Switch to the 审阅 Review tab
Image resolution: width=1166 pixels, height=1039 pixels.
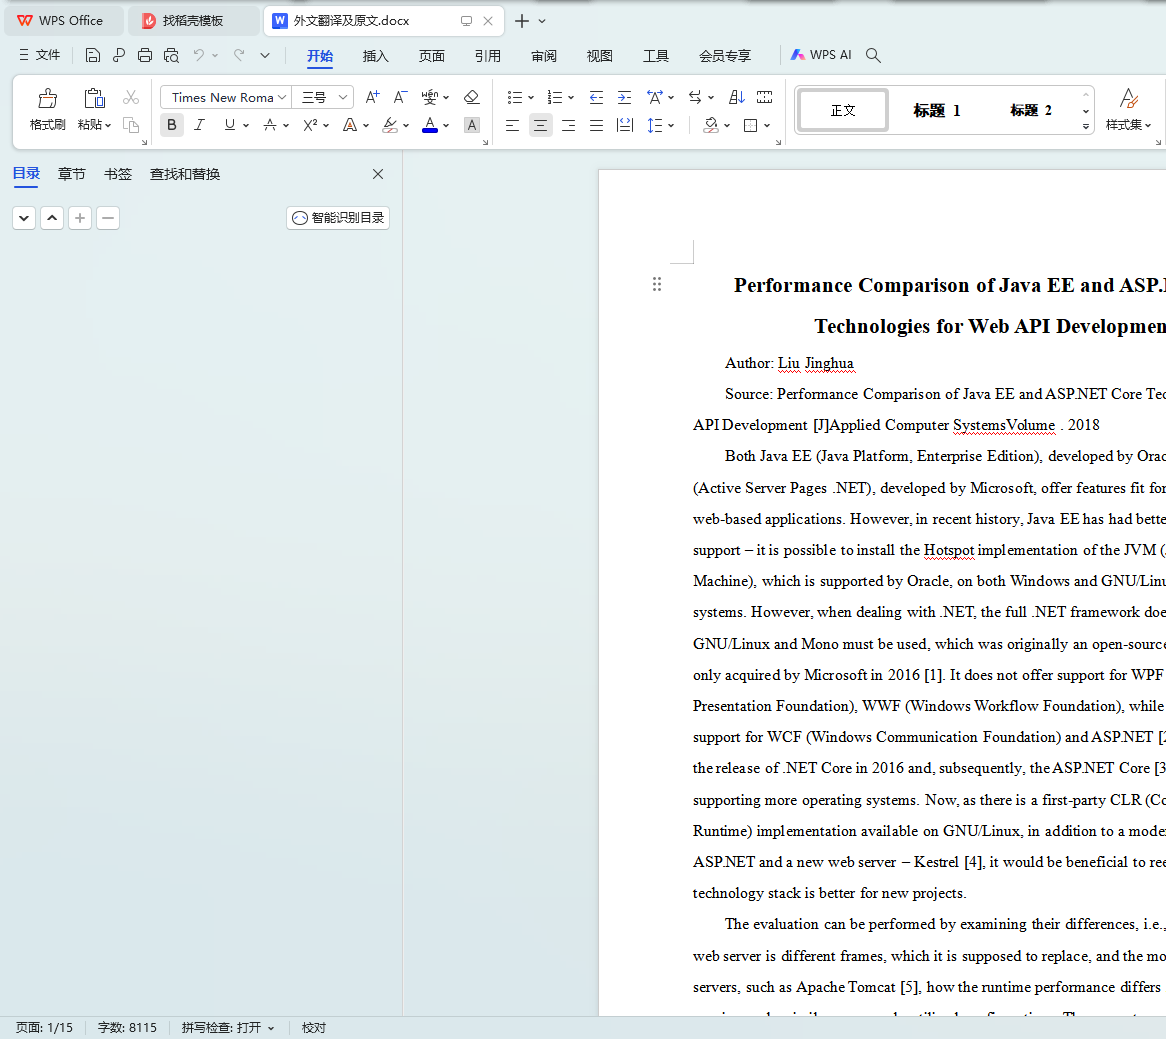coord(544,56)
